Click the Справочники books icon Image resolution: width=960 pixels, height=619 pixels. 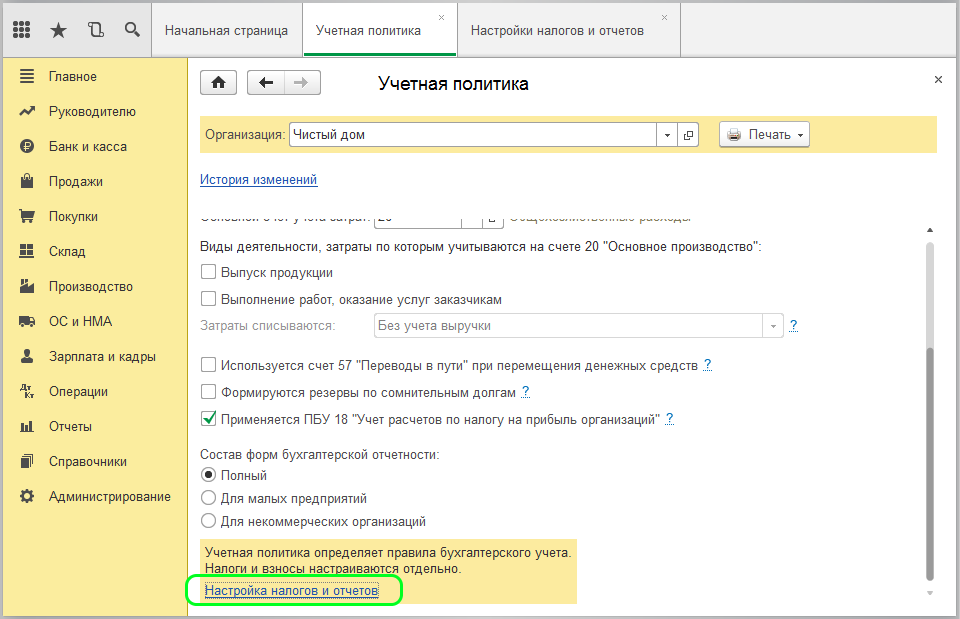pos(26,461)
